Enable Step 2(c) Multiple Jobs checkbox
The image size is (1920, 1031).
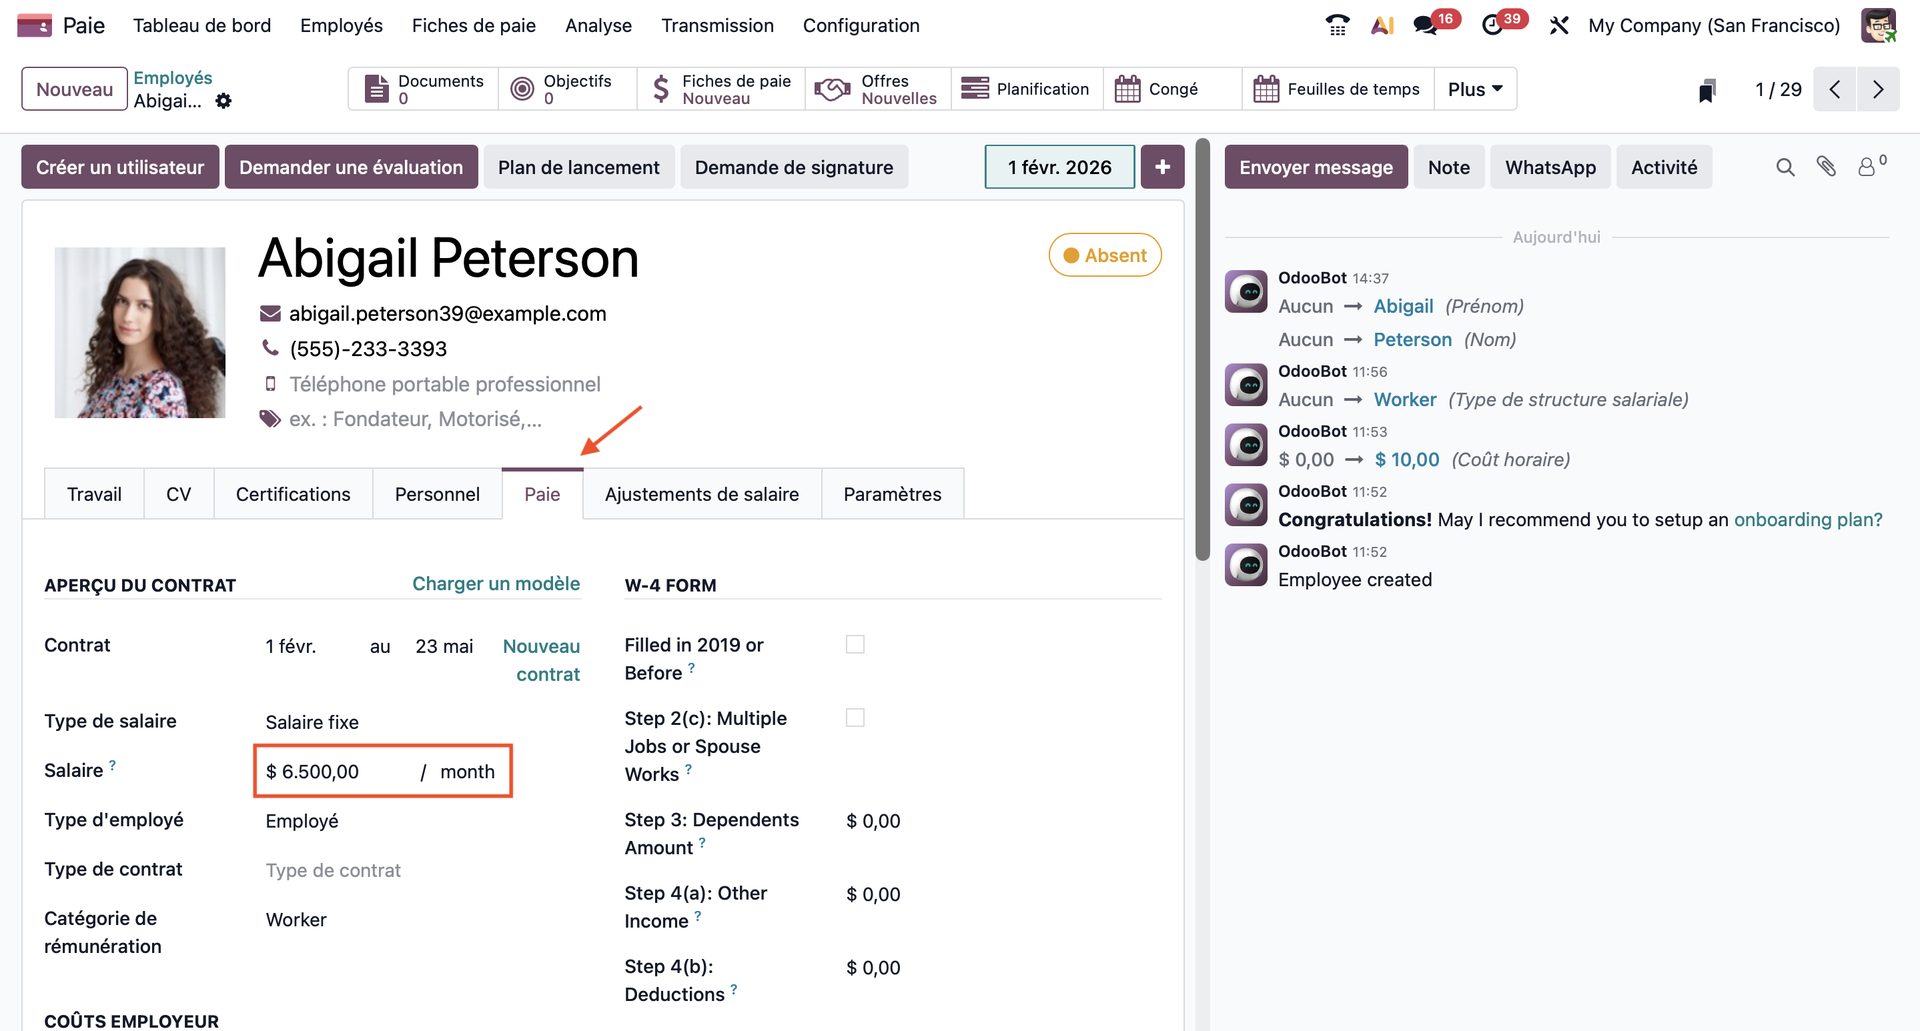855,718
